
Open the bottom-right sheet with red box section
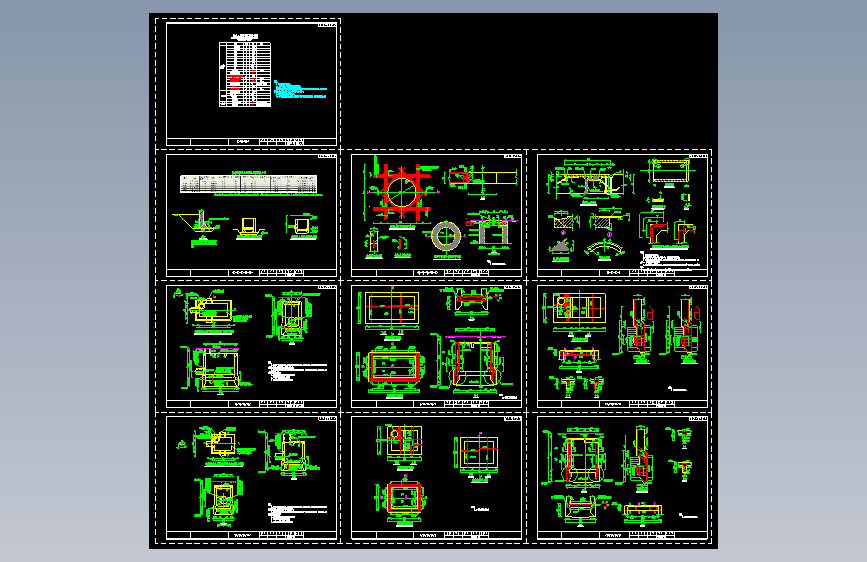pos(622,478)
